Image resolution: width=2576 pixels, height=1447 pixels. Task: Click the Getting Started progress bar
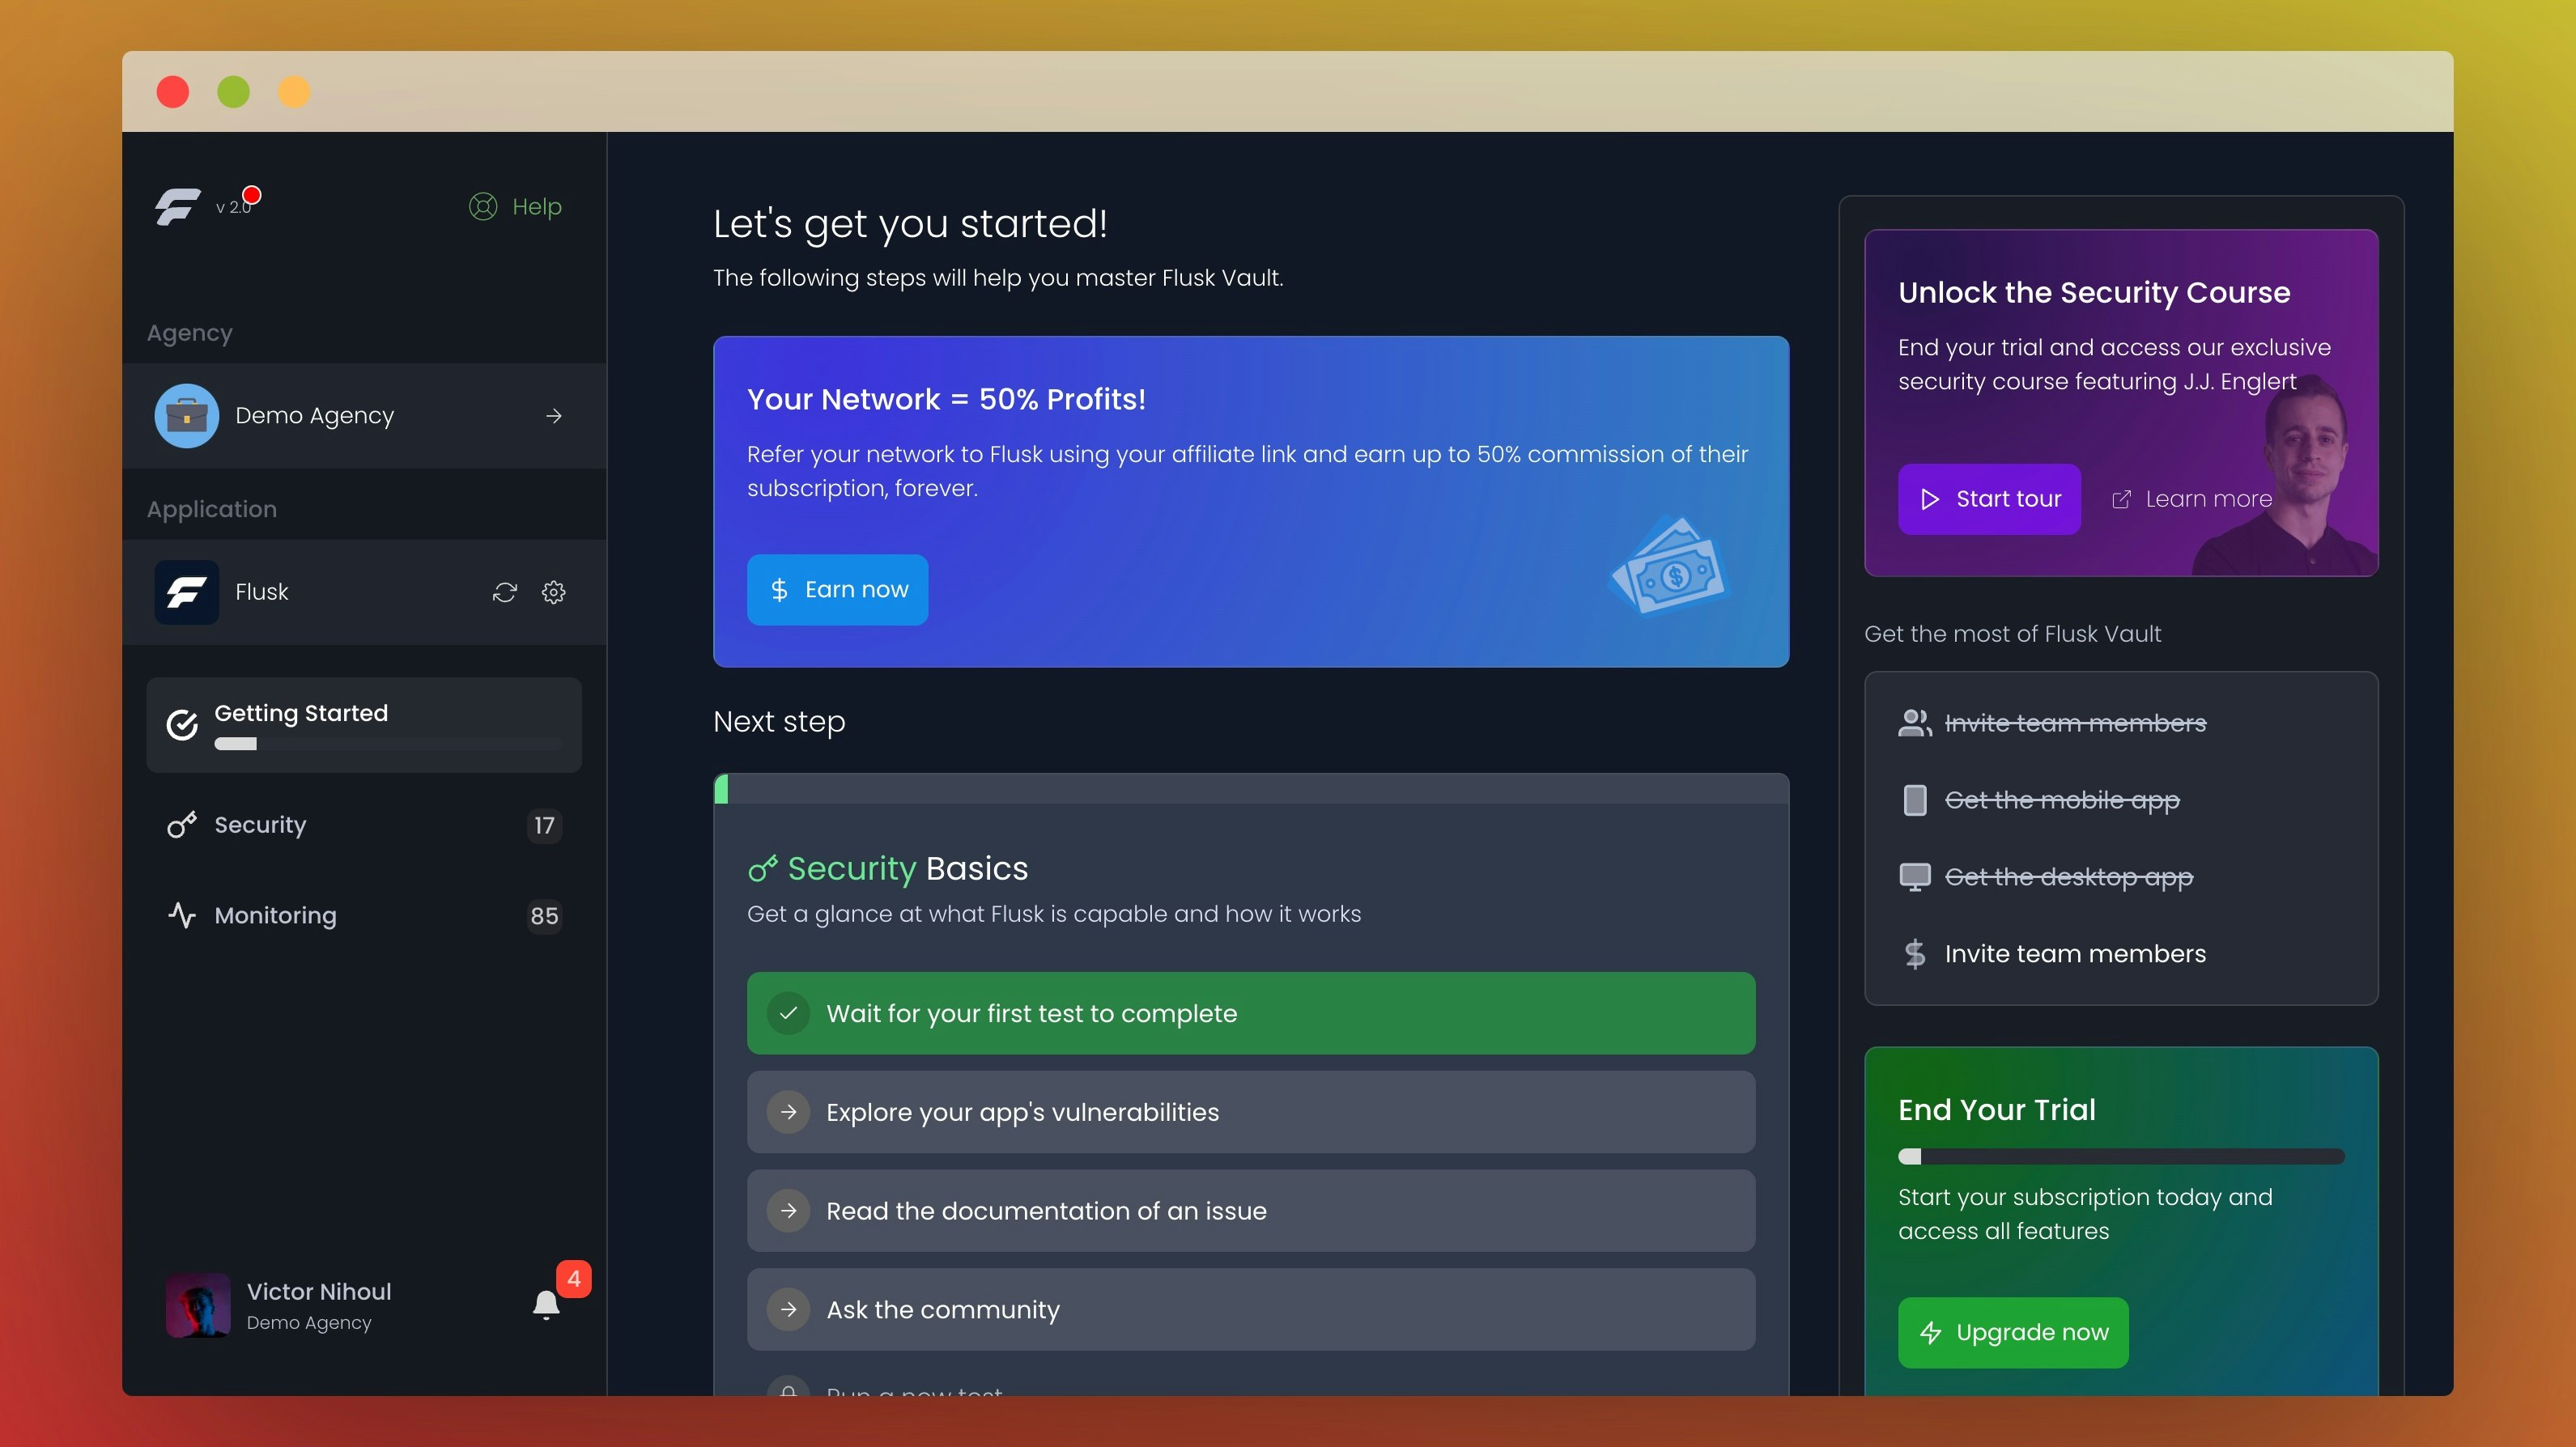tap(388, 744)
